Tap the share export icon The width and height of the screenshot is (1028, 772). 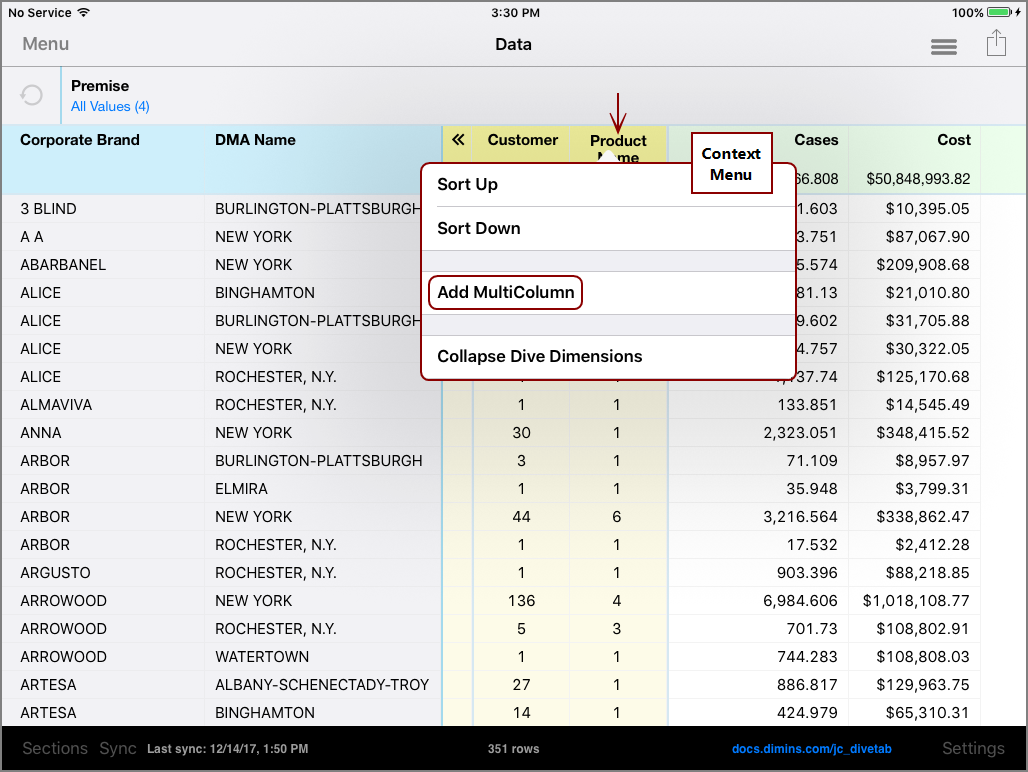point(995,44)
